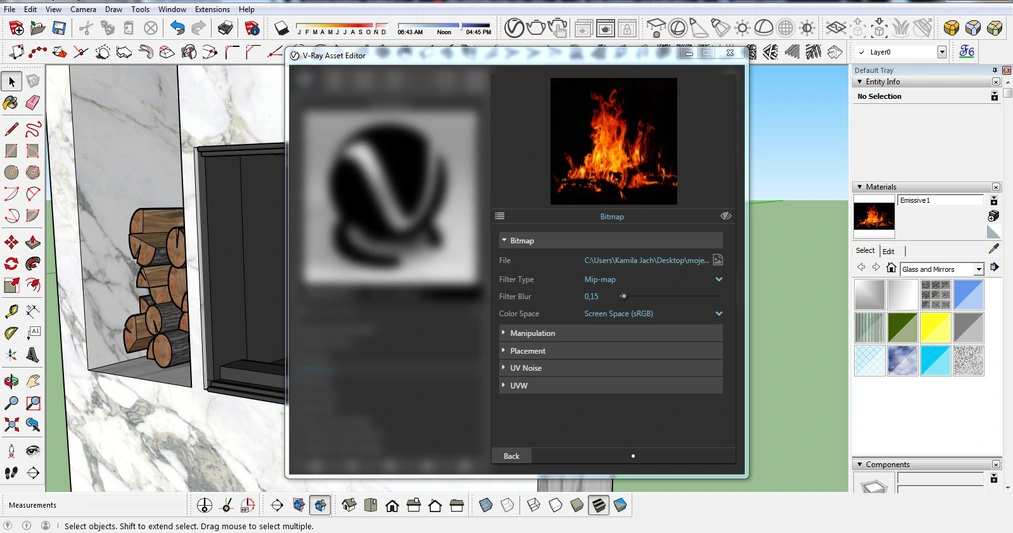Pin the Default Tray
Image resolution: width=1013 pixels, height=533 pixels.
995,70
